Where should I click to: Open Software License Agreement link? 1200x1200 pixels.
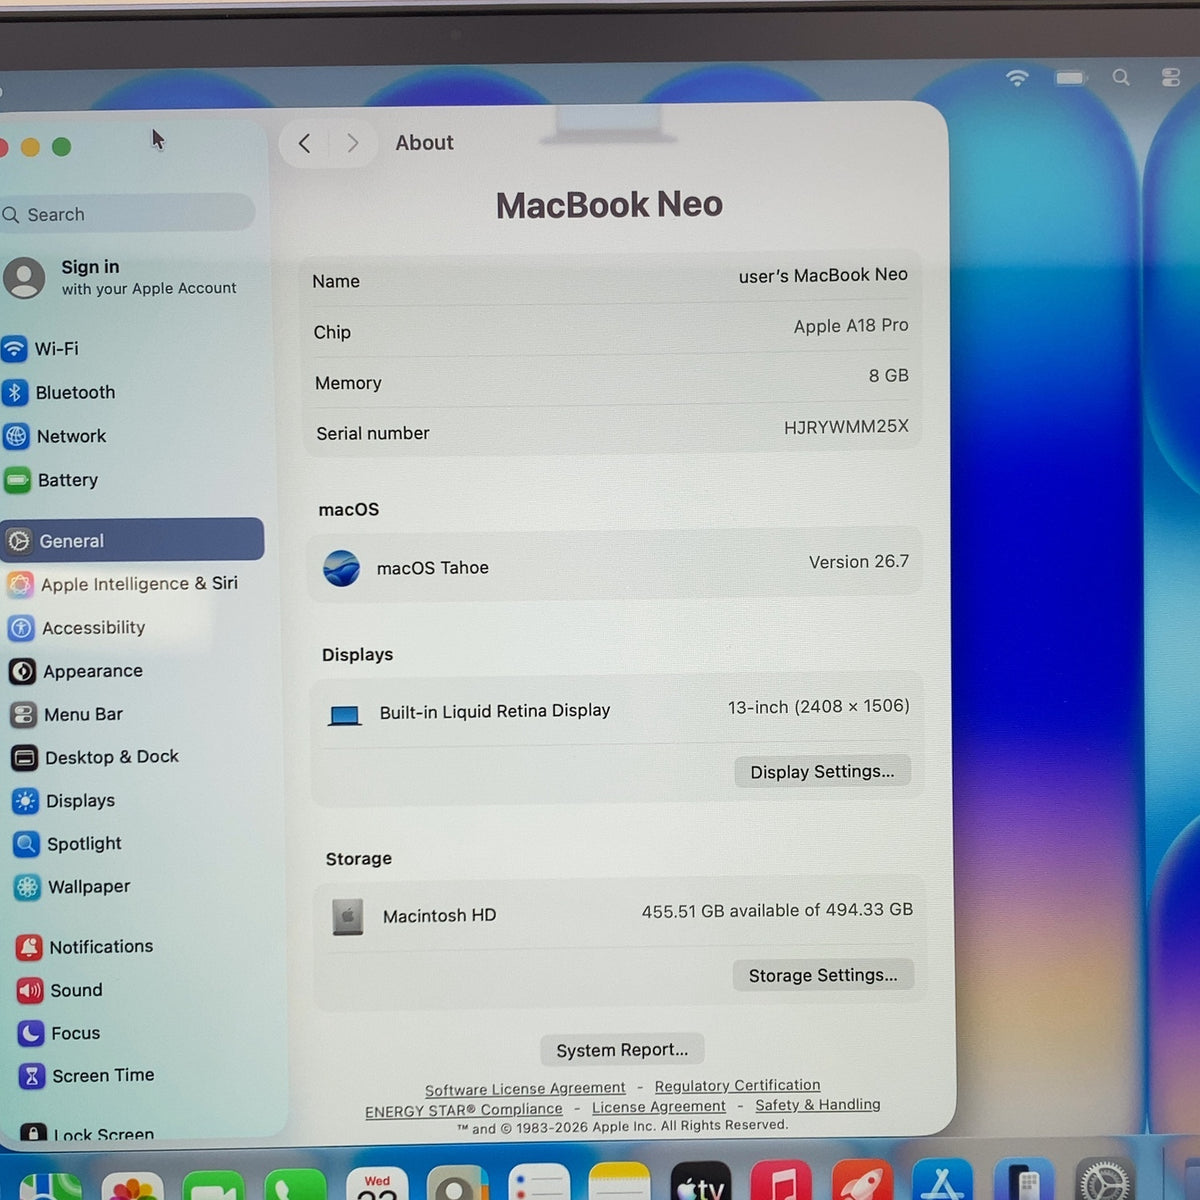pyautogui.click(x=525, y=1089)
